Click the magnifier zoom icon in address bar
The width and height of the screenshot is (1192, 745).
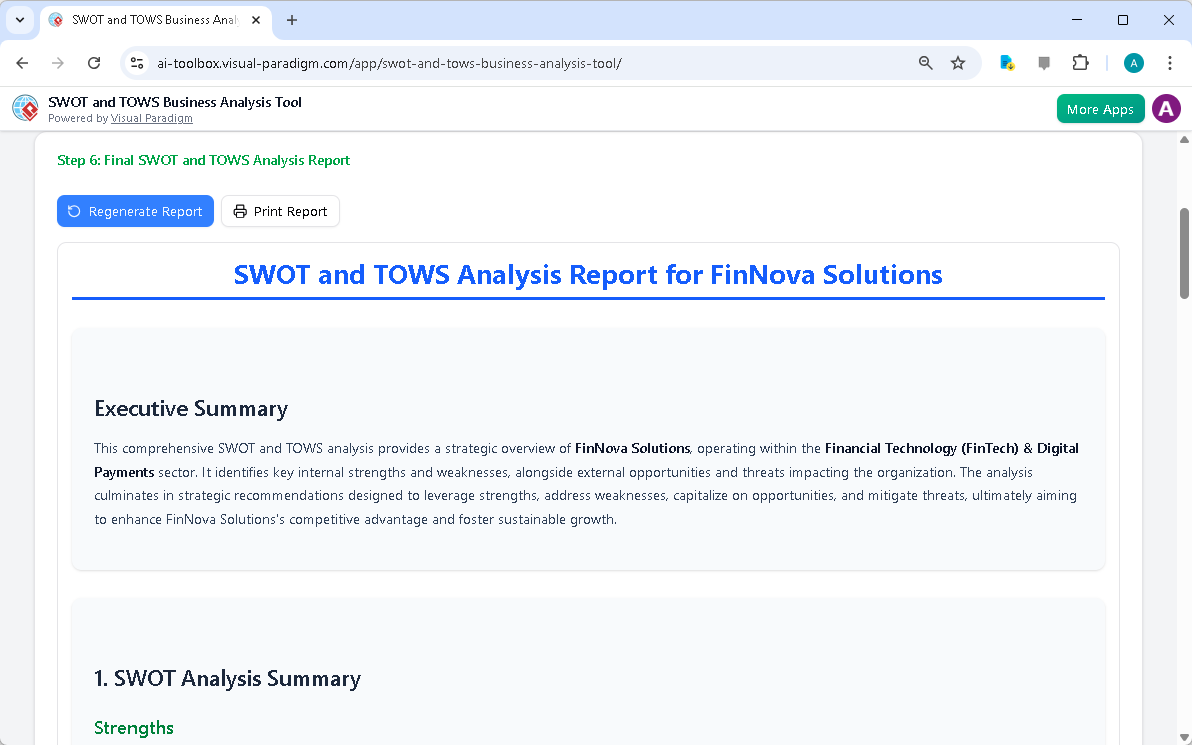(925, 62)
